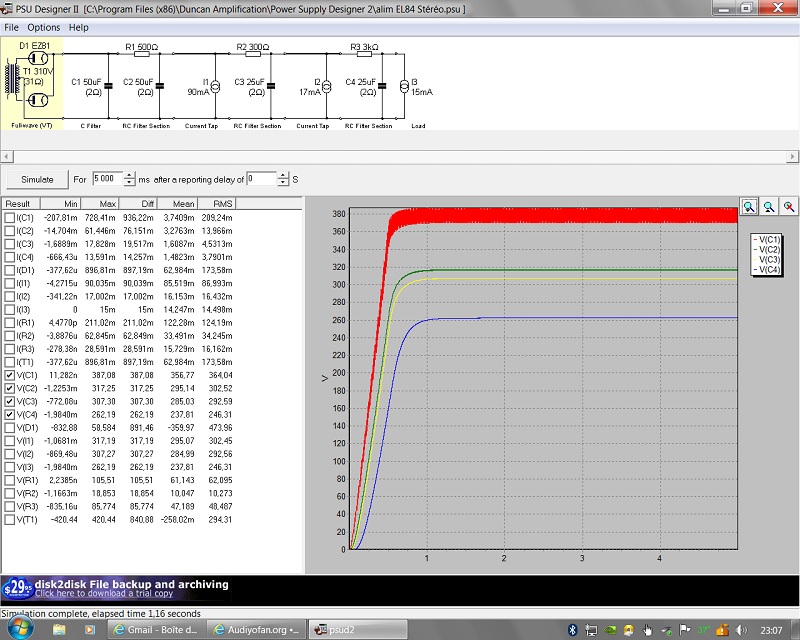
Task: Select the R2 300Ω resistor symbol
Action: [253, 54]
